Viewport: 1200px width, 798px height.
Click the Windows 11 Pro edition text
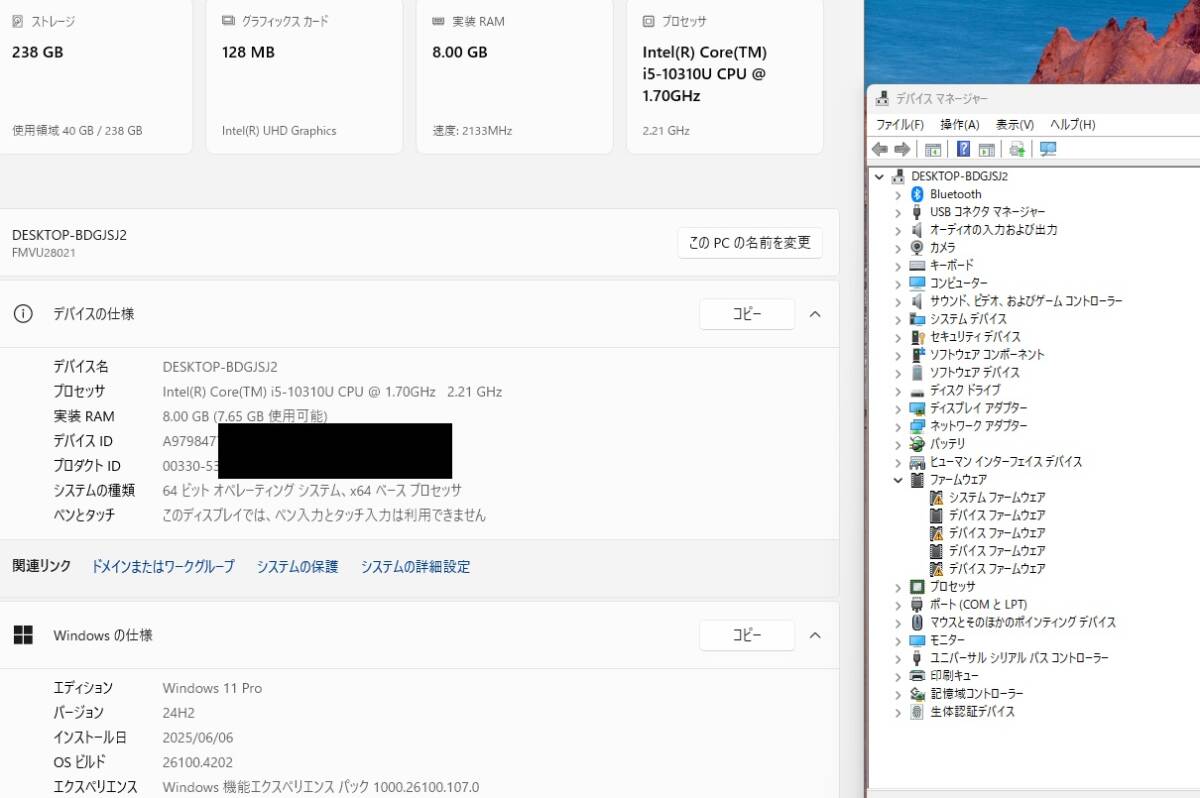[212, 688]
